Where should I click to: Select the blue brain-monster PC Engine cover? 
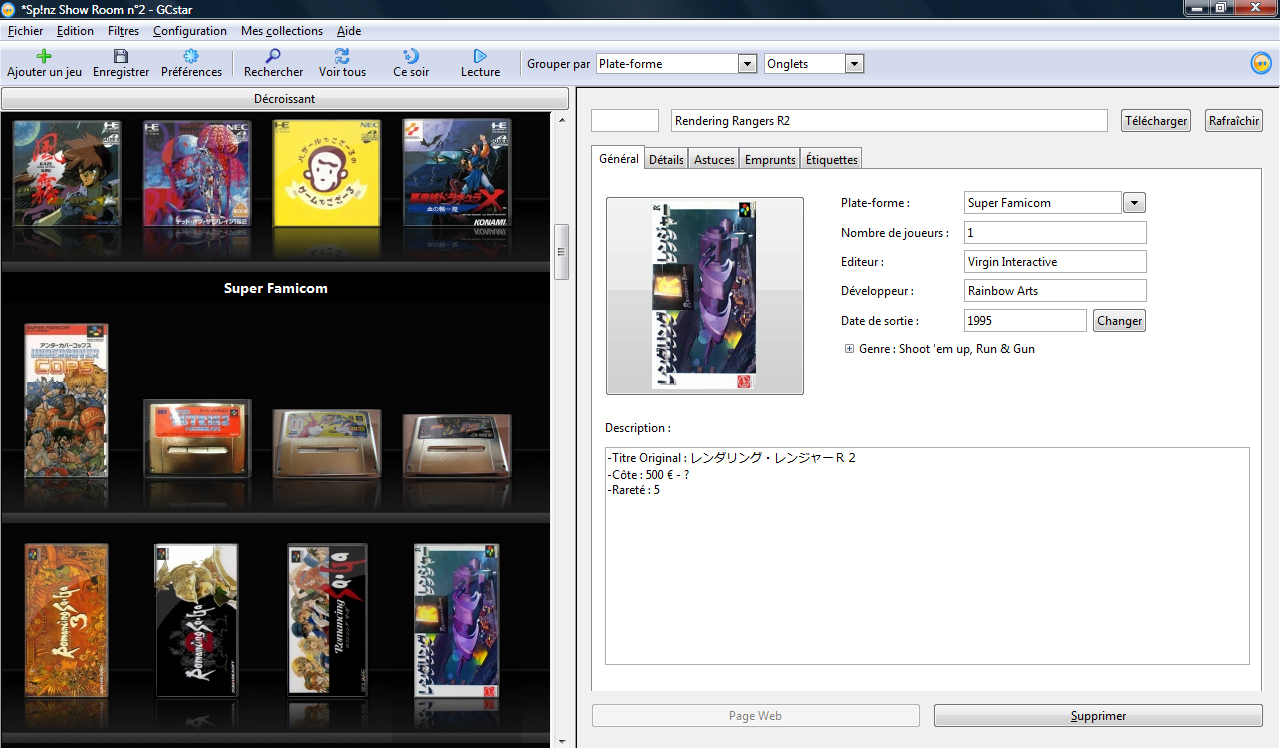coord(197,173)
